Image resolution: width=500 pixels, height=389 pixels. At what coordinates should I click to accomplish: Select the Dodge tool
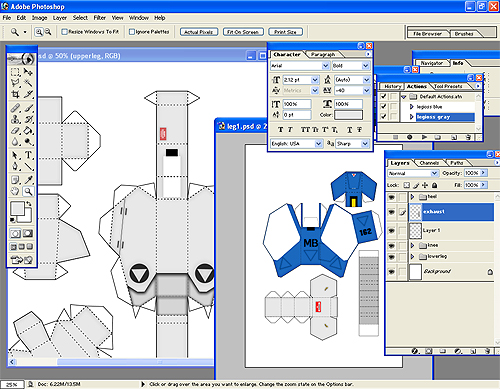[28, 142]
